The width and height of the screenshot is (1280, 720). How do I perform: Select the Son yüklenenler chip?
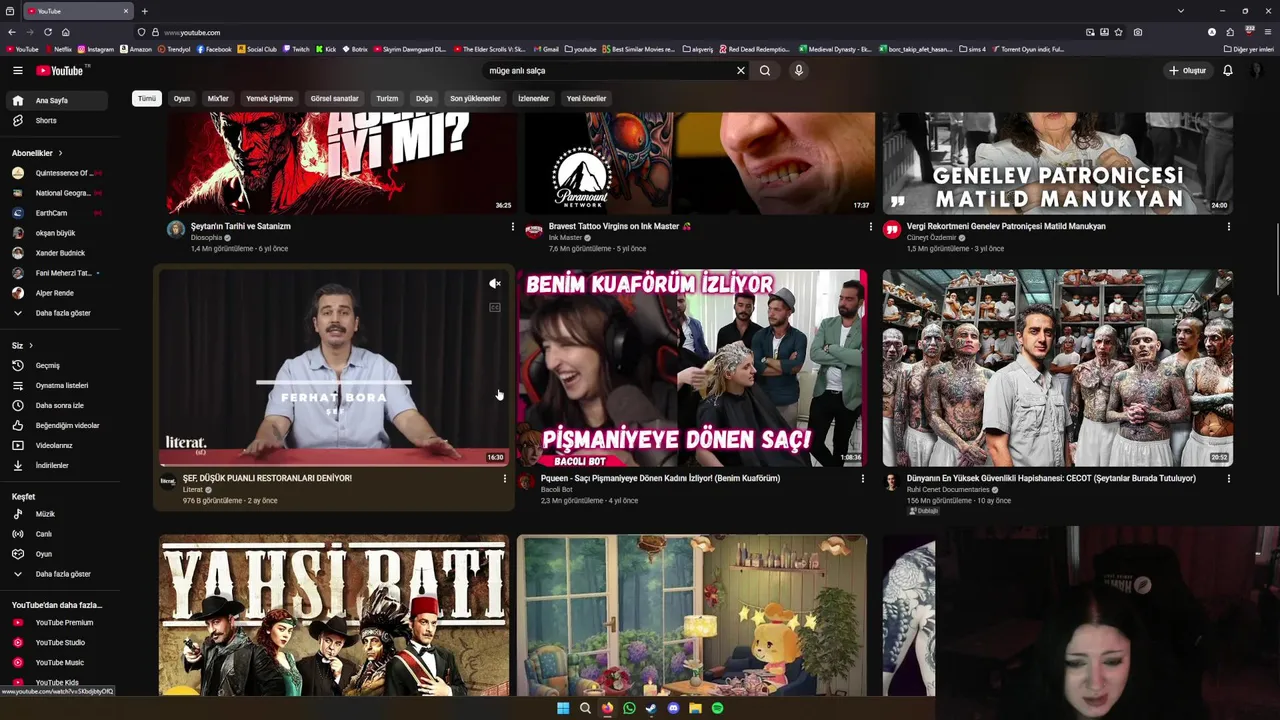click(x=475, y=98)
